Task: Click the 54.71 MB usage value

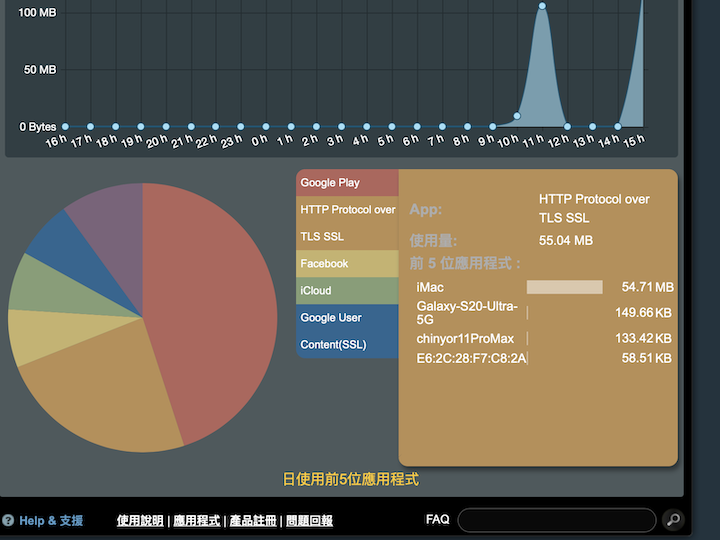Action: click(647, 287)
